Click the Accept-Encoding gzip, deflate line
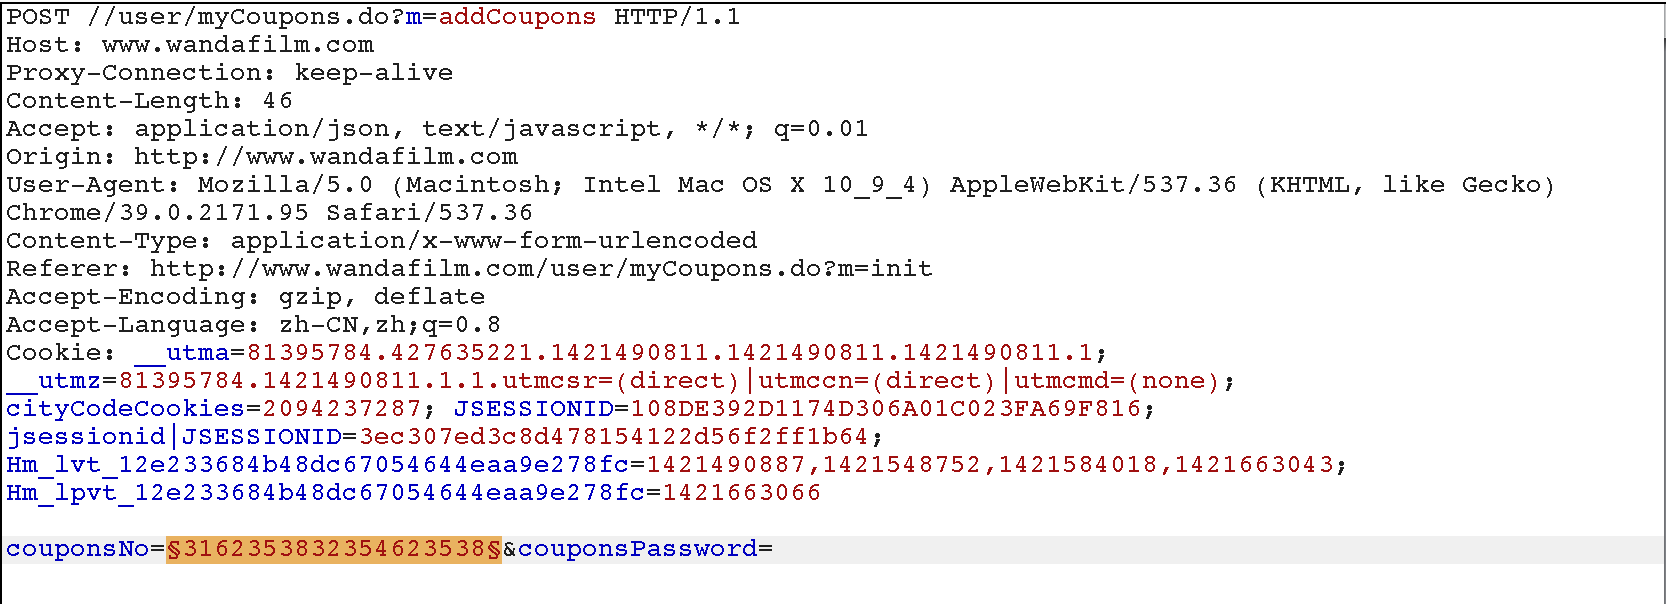Viewport: 1666px width, 604px height. tap(246, 297)
